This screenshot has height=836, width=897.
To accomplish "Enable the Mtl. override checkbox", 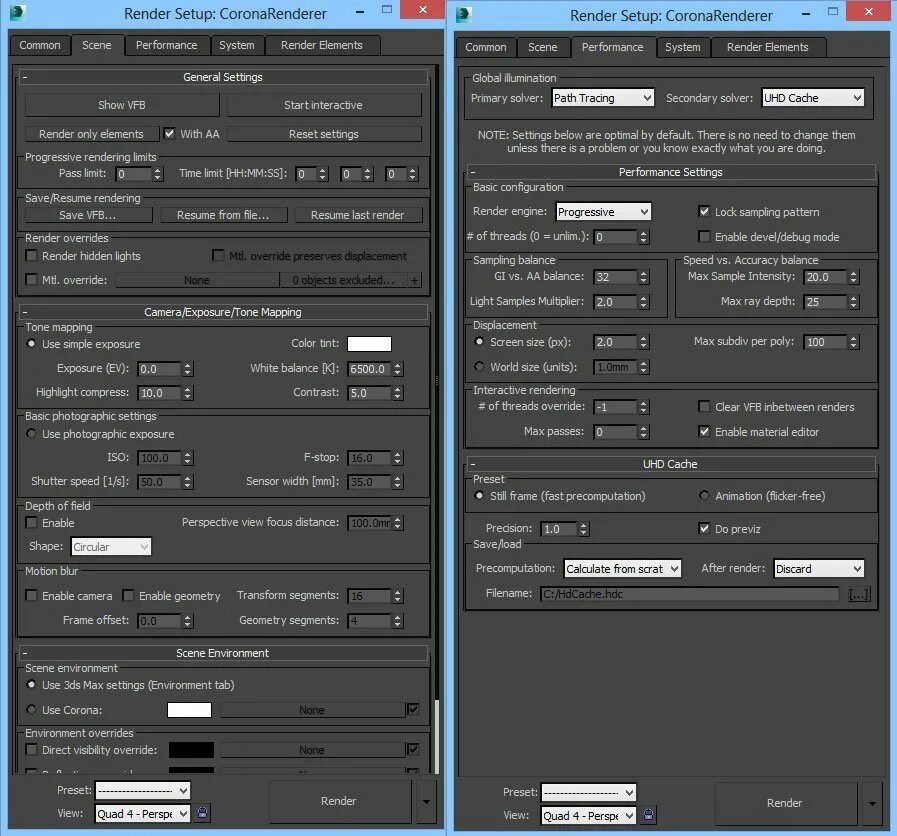I will tap(31, 280).
